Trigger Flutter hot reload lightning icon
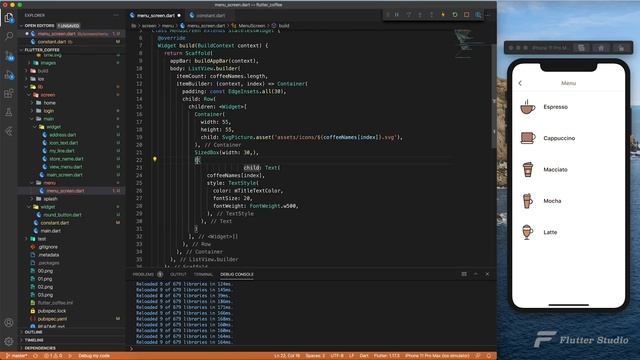Screen dimensions: 640x360 tap(443, 15)
